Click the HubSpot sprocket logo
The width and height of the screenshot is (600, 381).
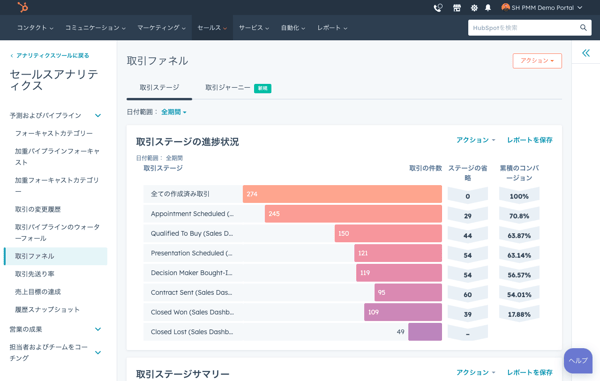(23, 7)
